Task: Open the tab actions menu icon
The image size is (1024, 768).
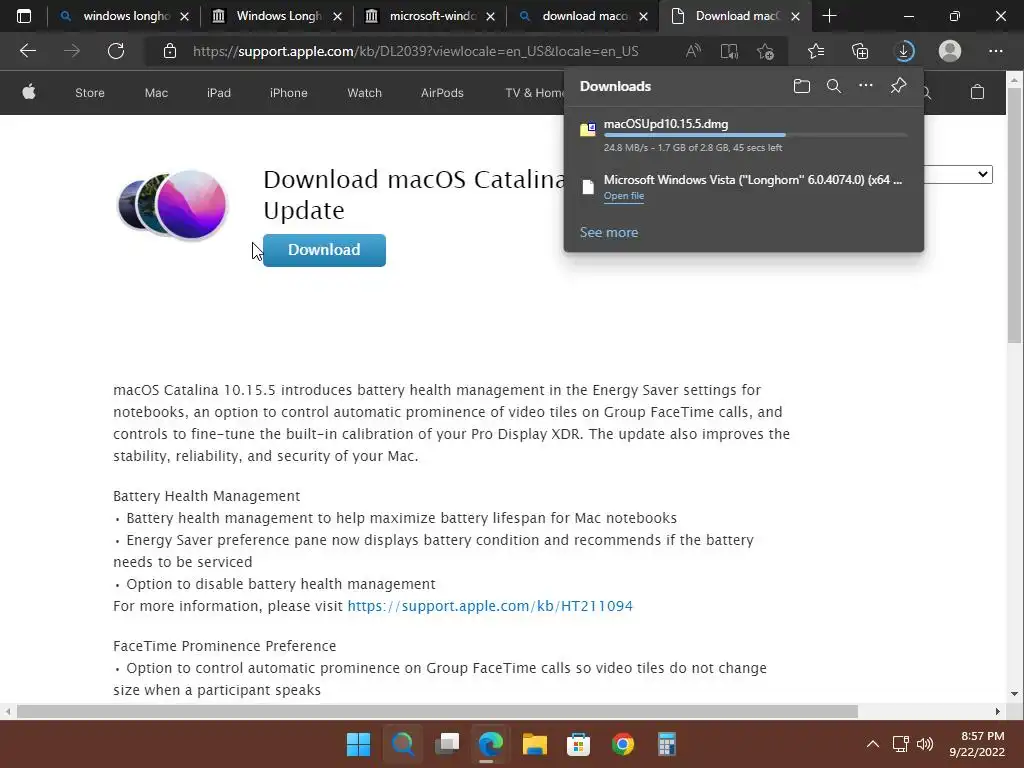Action: (x=24, y=16)
